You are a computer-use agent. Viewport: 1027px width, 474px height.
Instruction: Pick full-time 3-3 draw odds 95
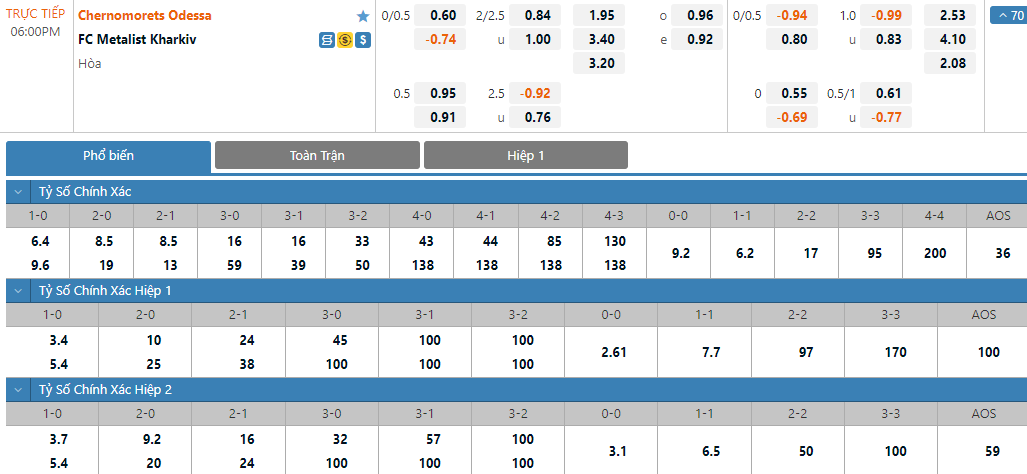pyautogui.click(x=874, y=253)
